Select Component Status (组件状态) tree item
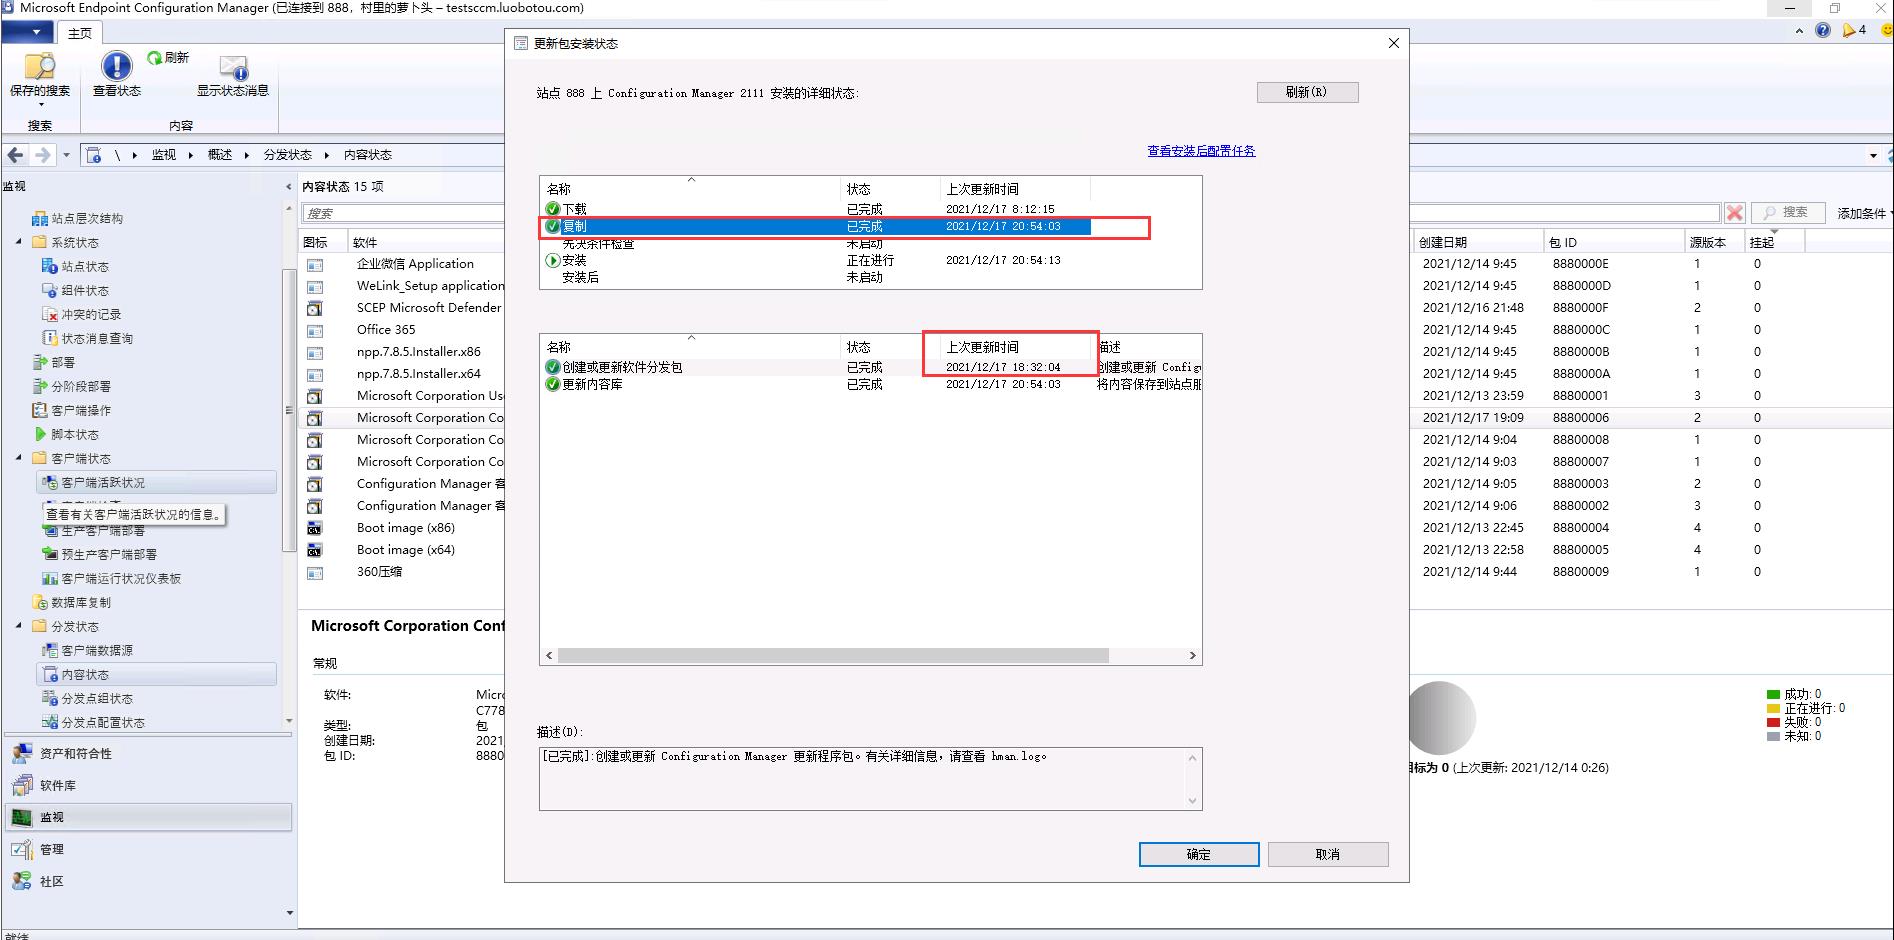 75,291
